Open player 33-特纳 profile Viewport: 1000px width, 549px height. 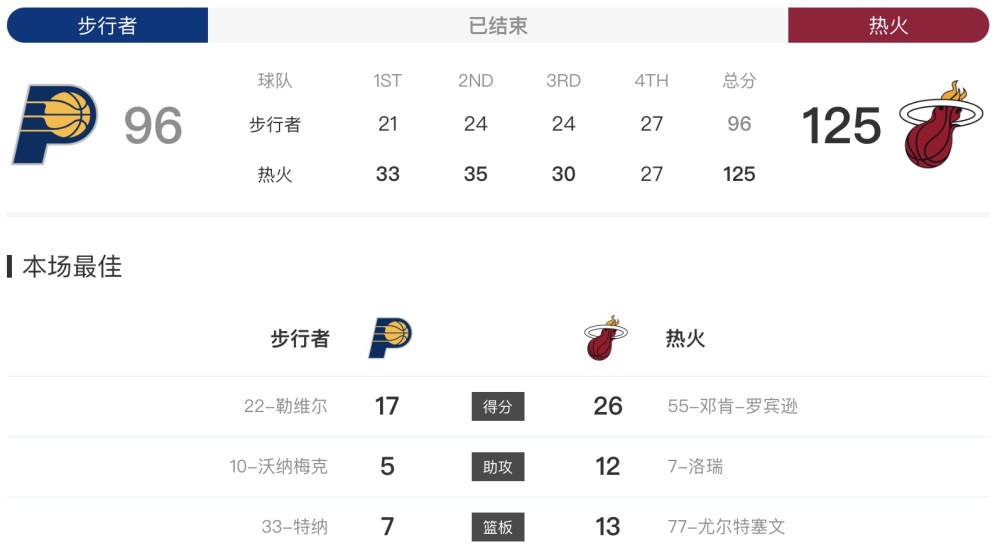[x=295, y=527]
